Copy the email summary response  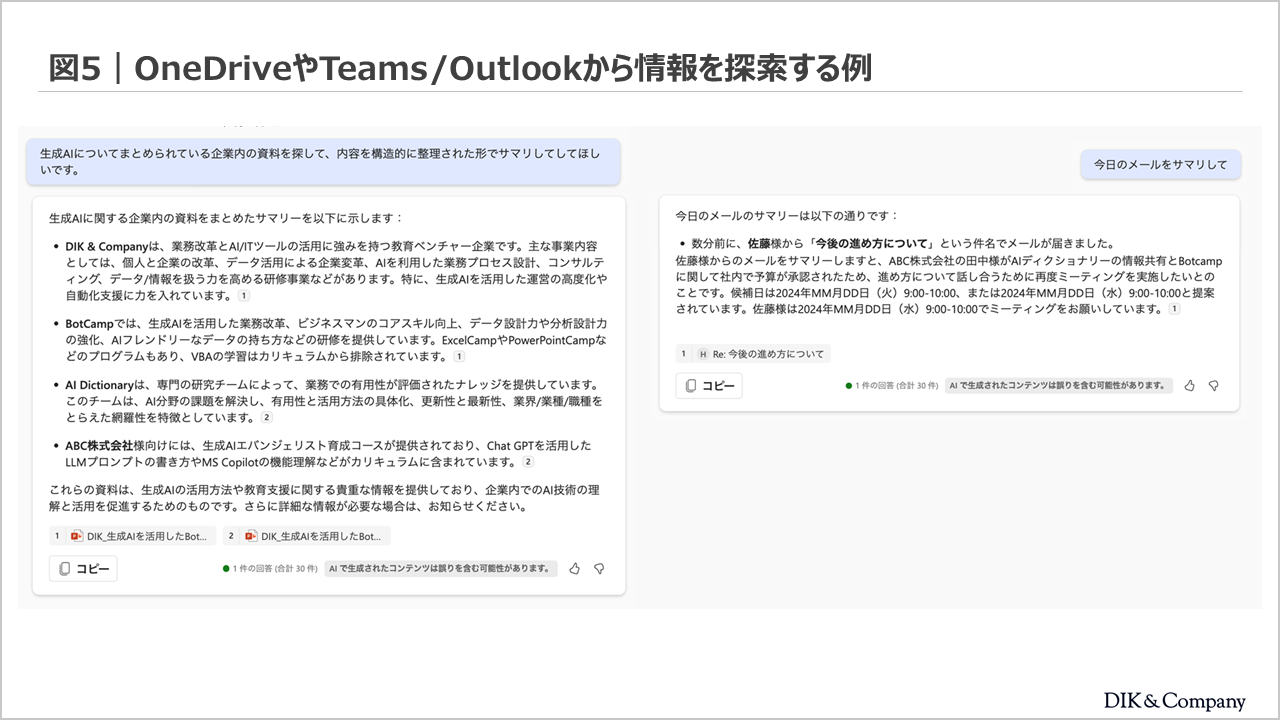(709, 386)
